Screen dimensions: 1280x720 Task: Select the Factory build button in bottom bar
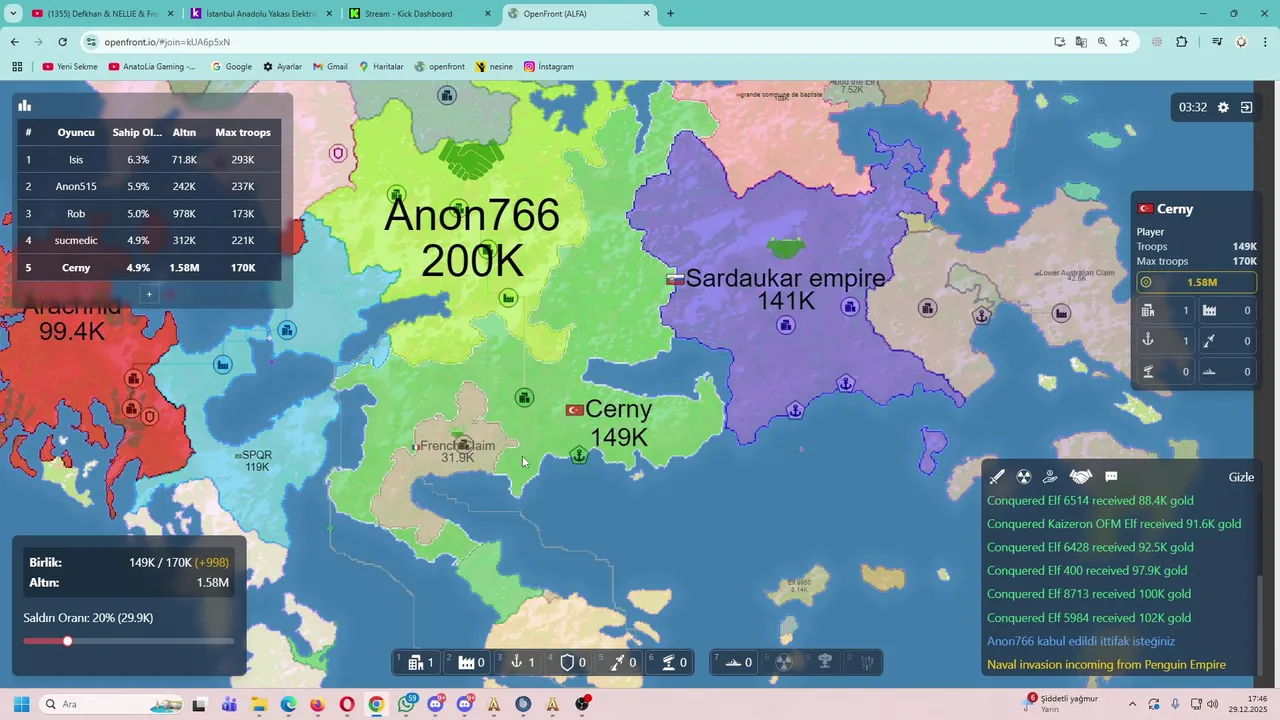click(469, 662)
